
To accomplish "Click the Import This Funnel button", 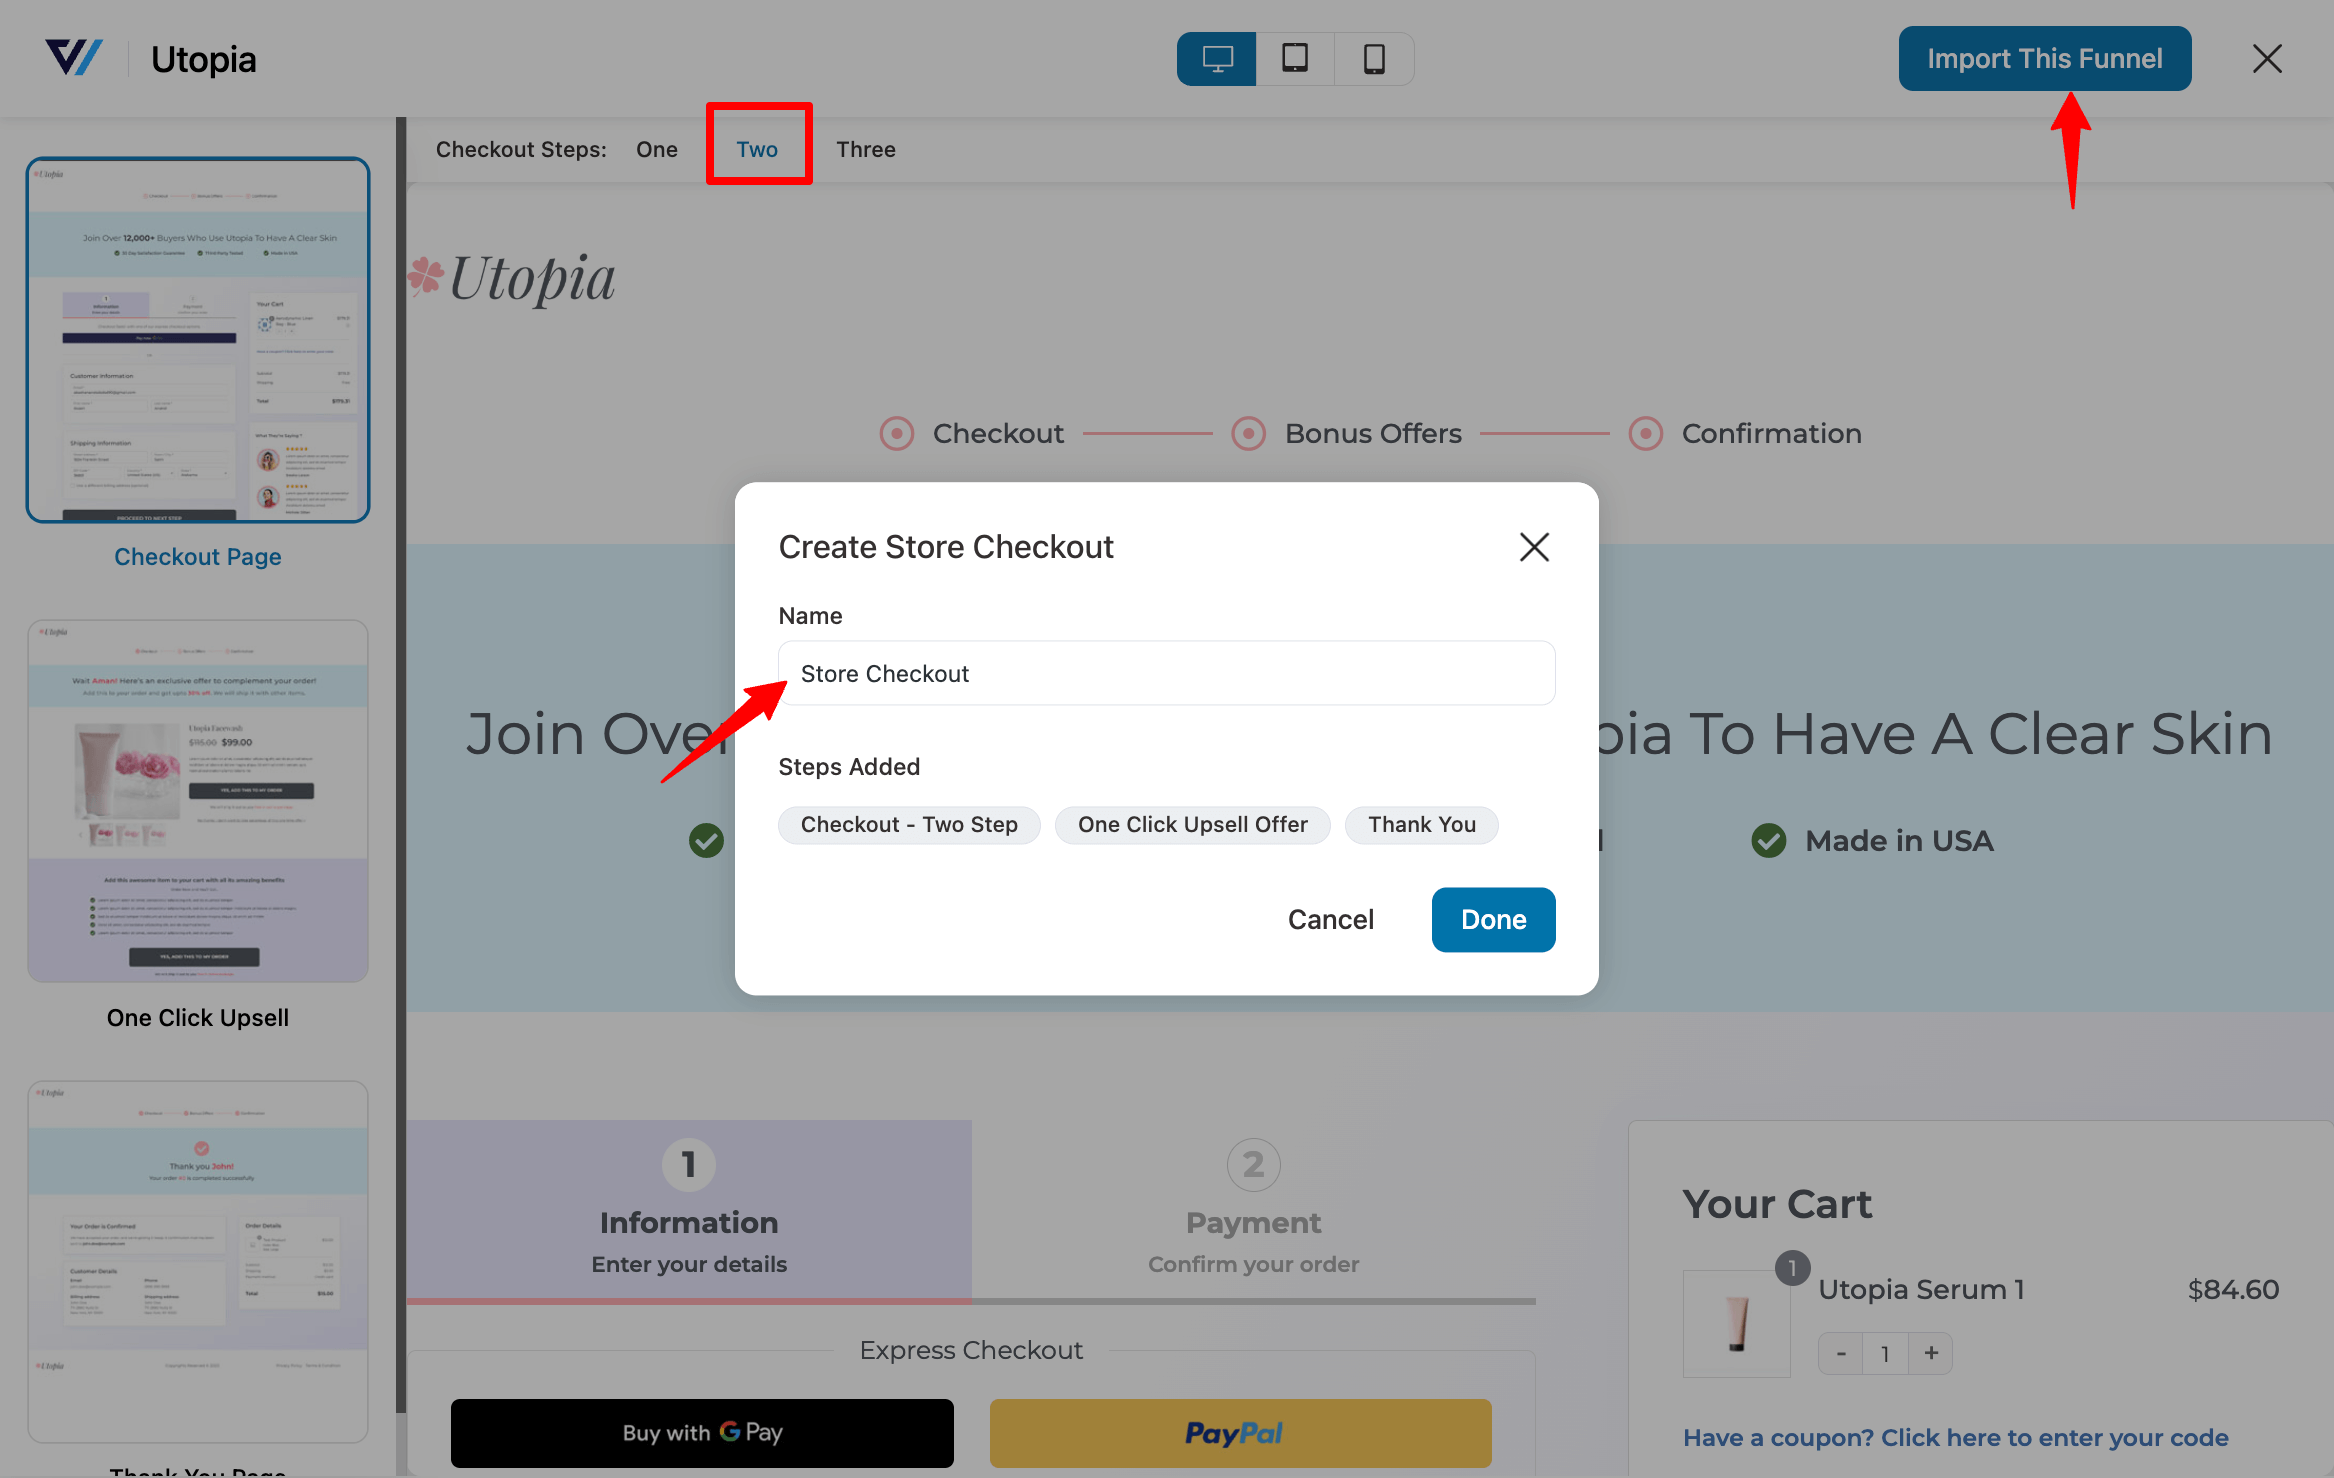I will coord(2044,59).
